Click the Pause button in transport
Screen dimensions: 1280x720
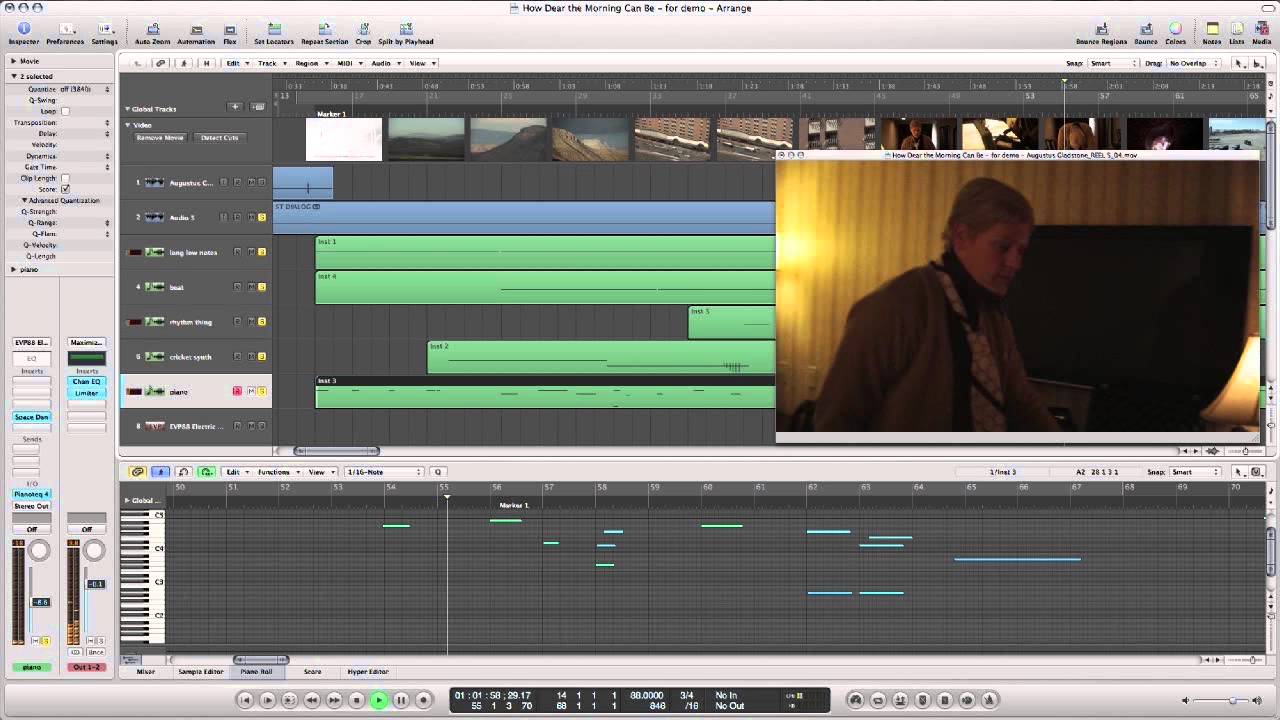click(401, 700)
